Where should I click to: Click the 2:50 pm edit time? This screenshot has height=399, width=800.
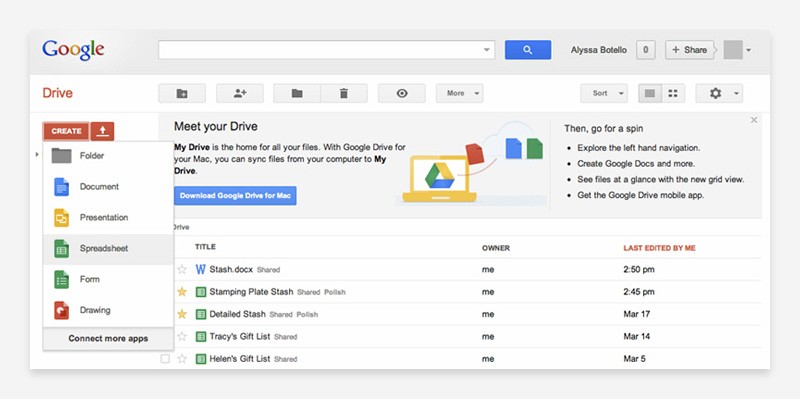click(639, 269)
